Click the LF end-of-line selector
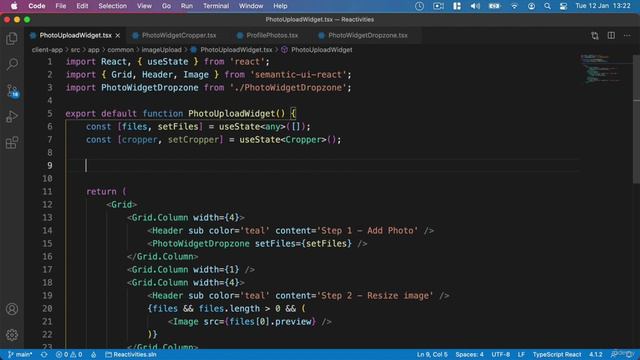The width and height of the screenshot is (640, 360). pyautogui.click(x=521, y=354)
